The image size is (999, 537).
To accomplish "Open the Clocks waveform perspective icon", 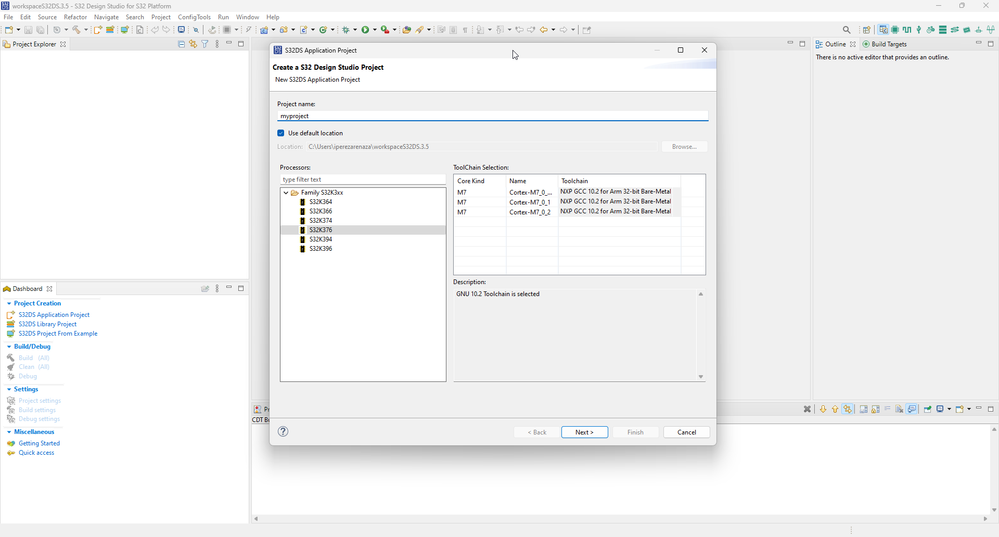I will (907, 29).
